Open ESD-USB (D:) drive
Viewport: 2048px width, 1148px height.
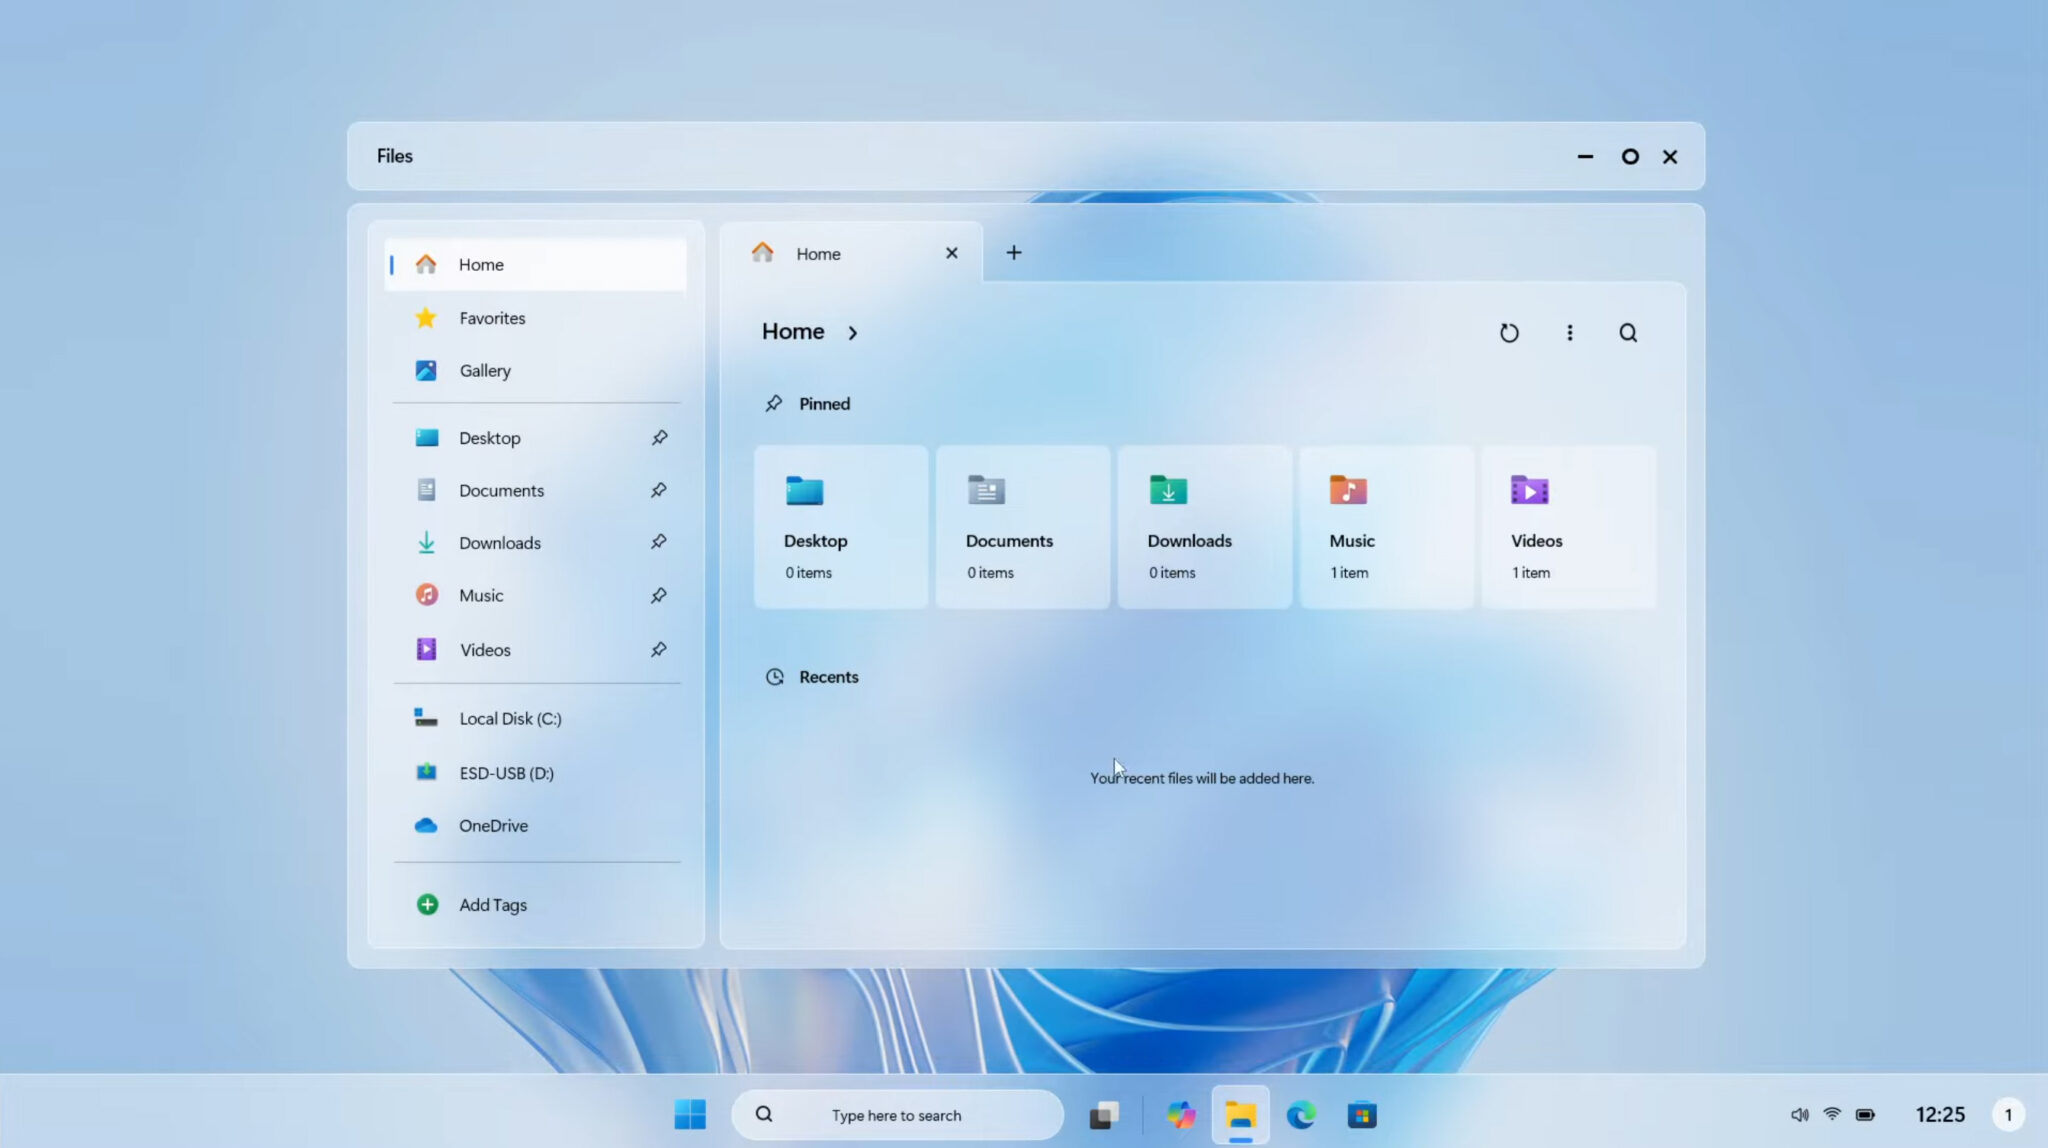click(505, 773)
